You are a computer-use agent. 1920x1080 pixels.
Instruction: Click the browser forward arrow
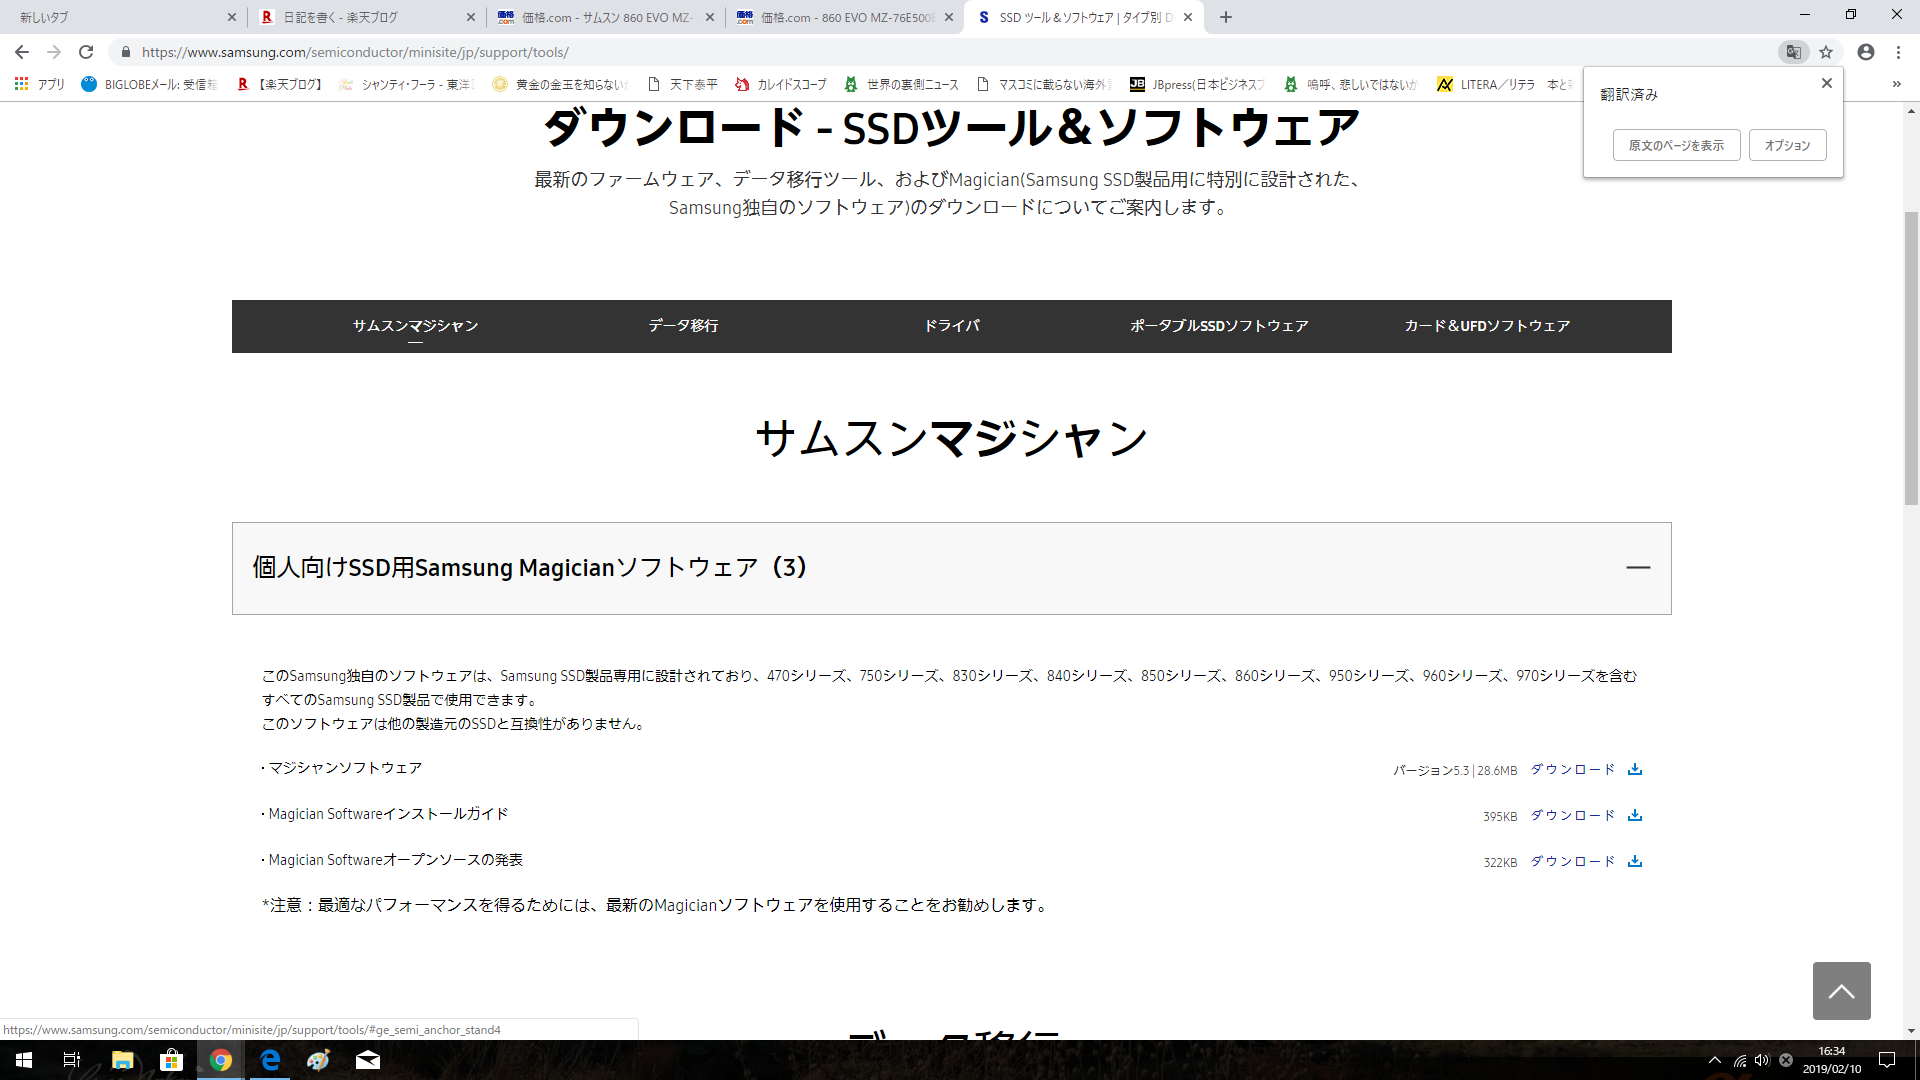[x=54, y=52]
